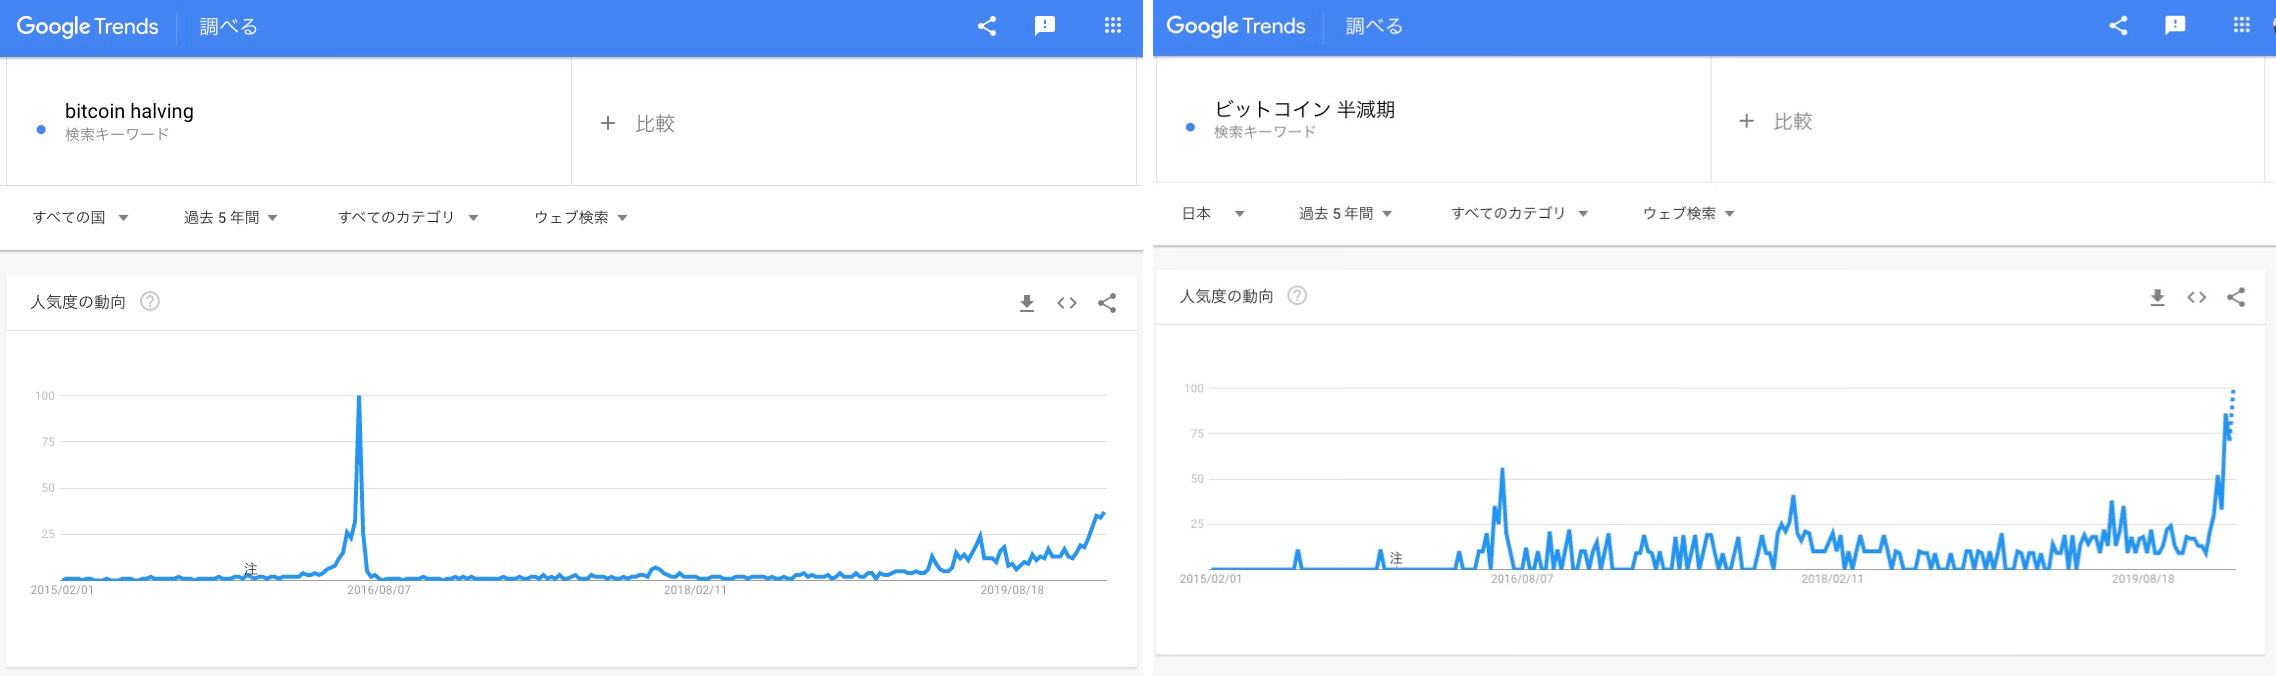Open feedback icon in left header bar
Viewport: 2276px width, 676px height.
1044,26
